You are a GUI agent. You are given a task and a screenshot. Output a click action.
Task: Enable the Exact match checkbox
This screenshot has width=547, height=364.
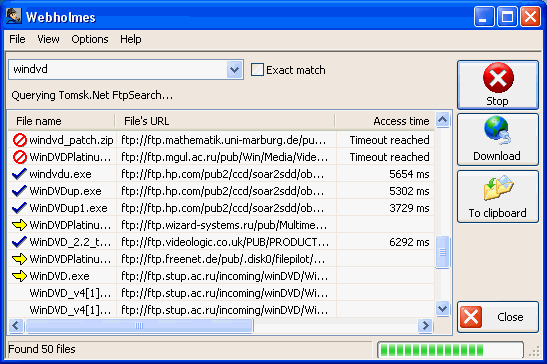coord(257,70)
